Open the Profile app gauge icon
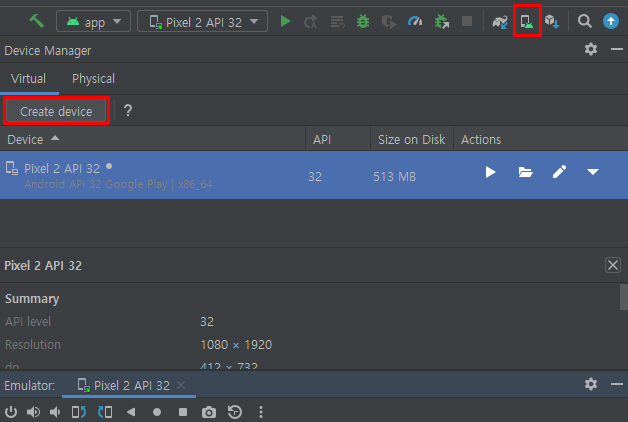The width and height of the screenshot is (628, 422). (x=415, y=21)
